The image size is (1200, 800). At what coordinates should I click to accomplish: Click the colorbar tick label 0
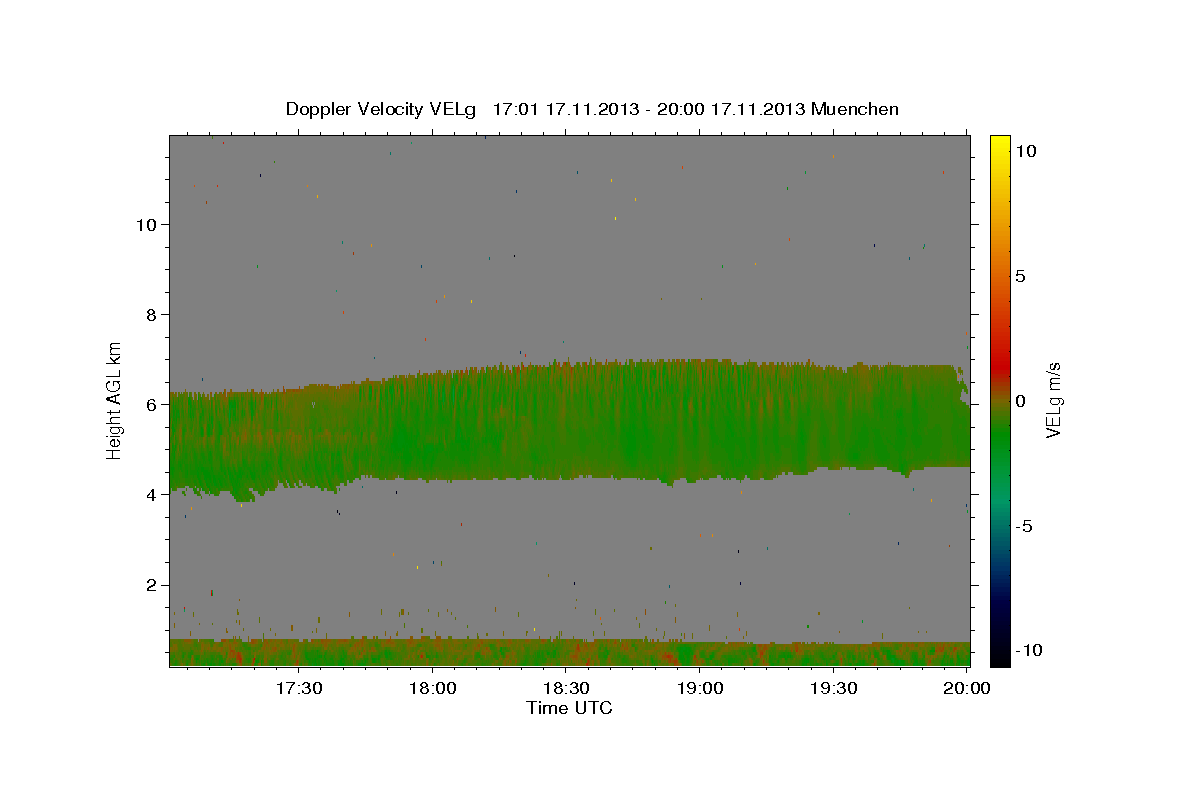(1020, 401)
